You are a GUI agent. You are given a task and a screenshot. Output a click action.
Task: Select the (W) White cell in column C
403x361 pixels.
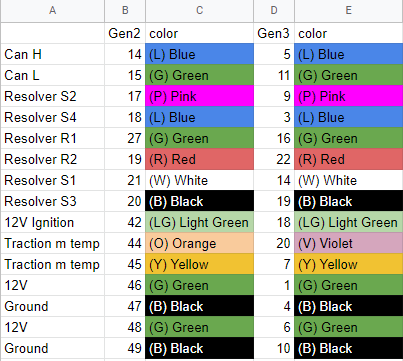199,180
